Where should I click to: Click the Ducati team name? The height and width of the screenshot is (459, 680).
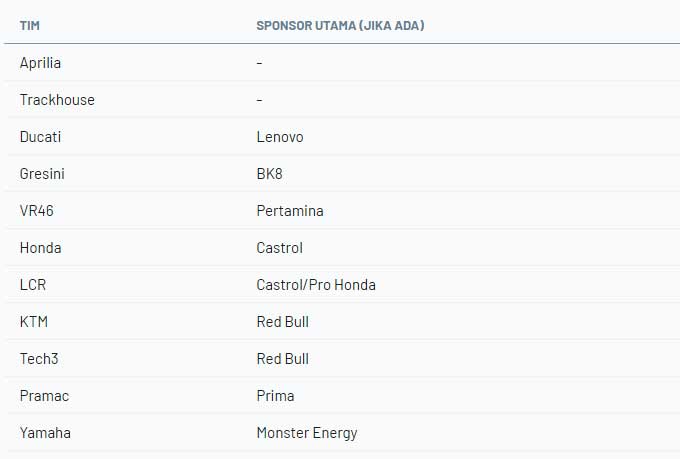point(40,137)
